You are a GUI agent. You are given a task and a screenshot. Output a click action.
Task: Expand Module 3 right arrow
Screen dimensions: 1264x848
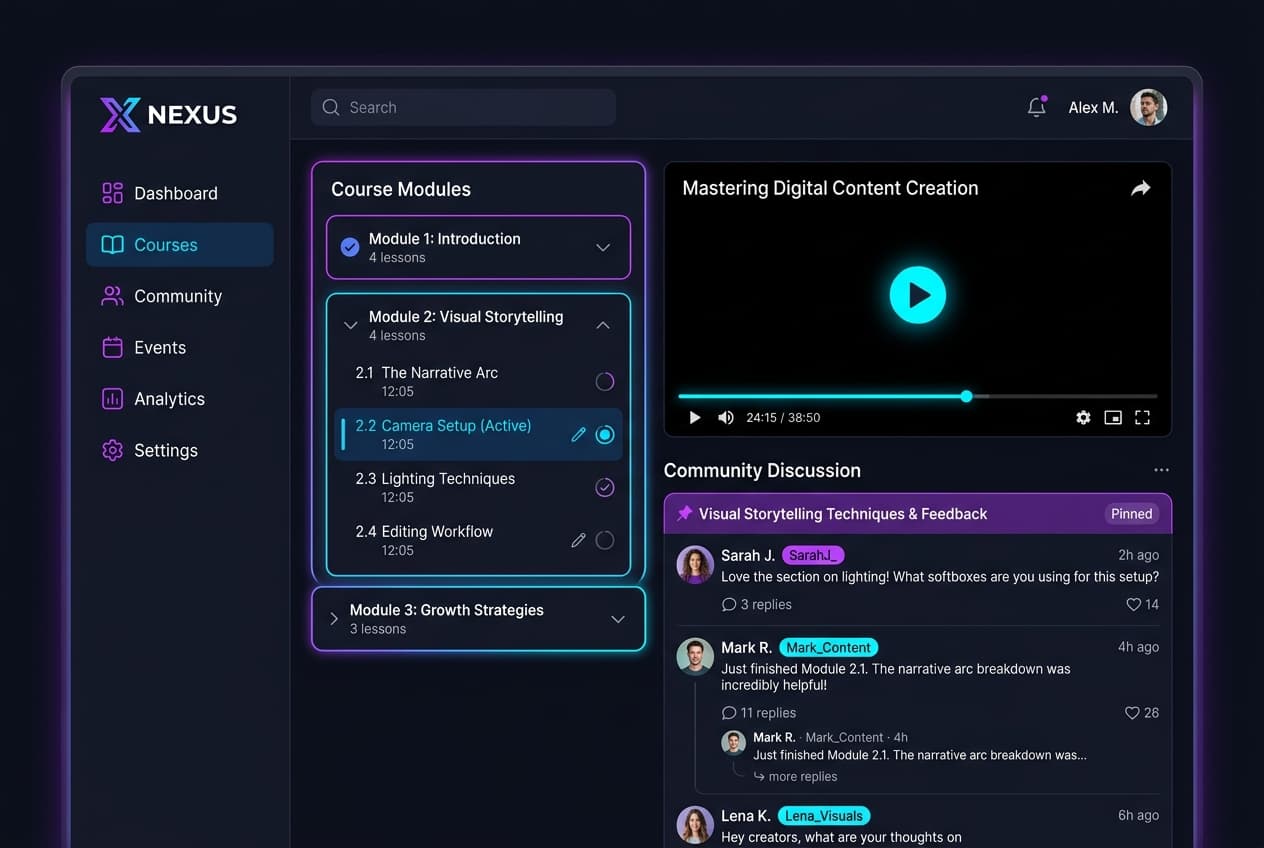pos(334,619)
